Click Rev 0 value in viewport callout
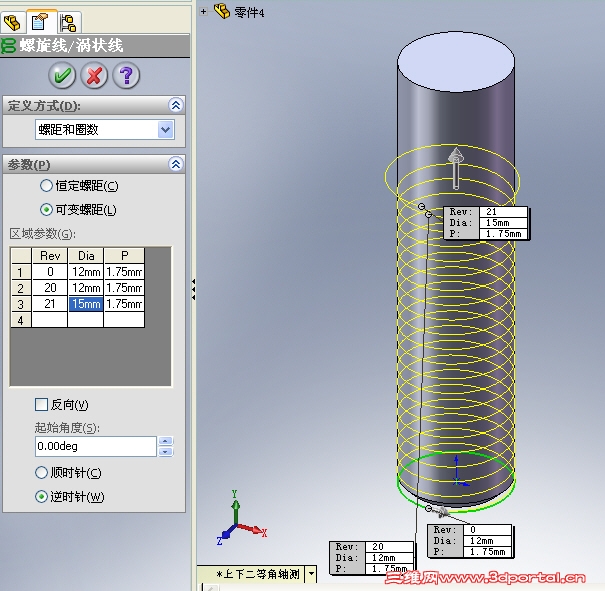605x591 pixels. (487, 529)
